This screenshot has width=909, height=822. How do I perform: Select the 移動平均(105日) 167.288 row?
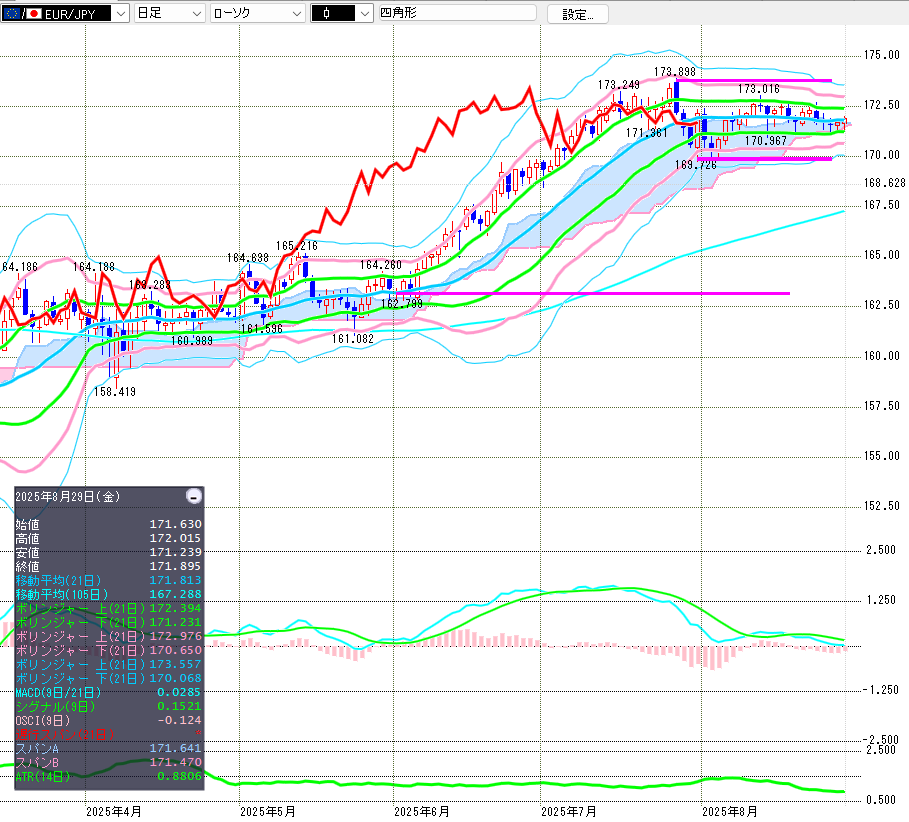(109, 594)
